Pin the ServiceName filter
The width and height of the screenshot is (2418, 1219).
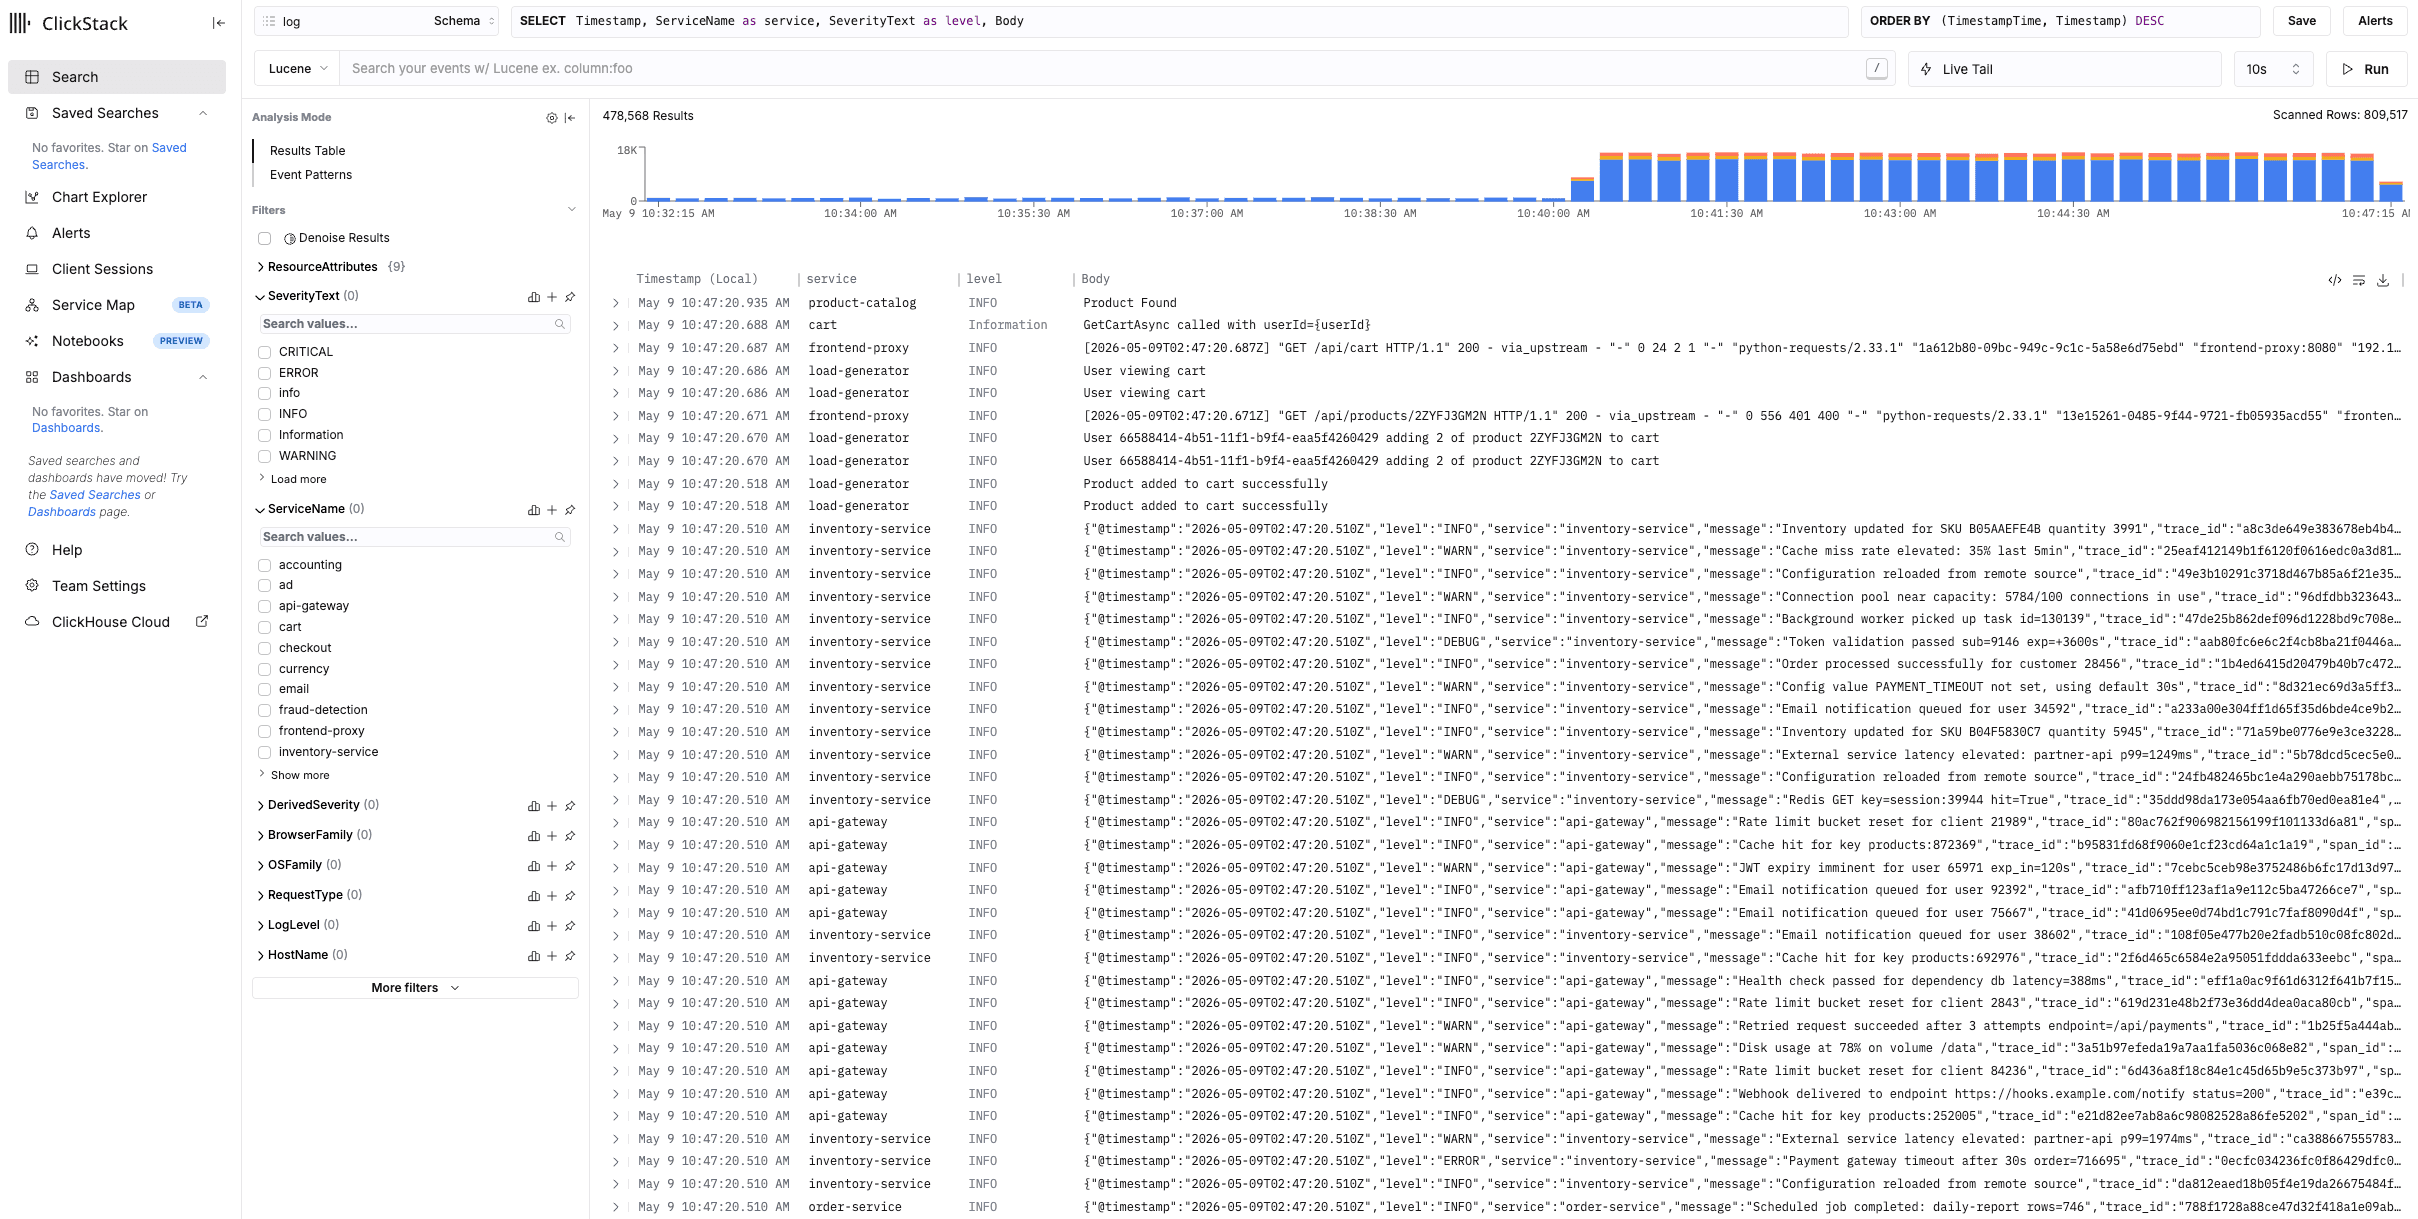[570, 510]
